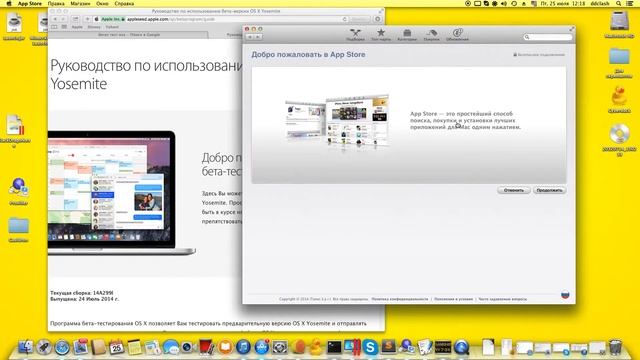
Task: Open Cyberduck duck icon in the Dock
Action: tap(316, 347)
